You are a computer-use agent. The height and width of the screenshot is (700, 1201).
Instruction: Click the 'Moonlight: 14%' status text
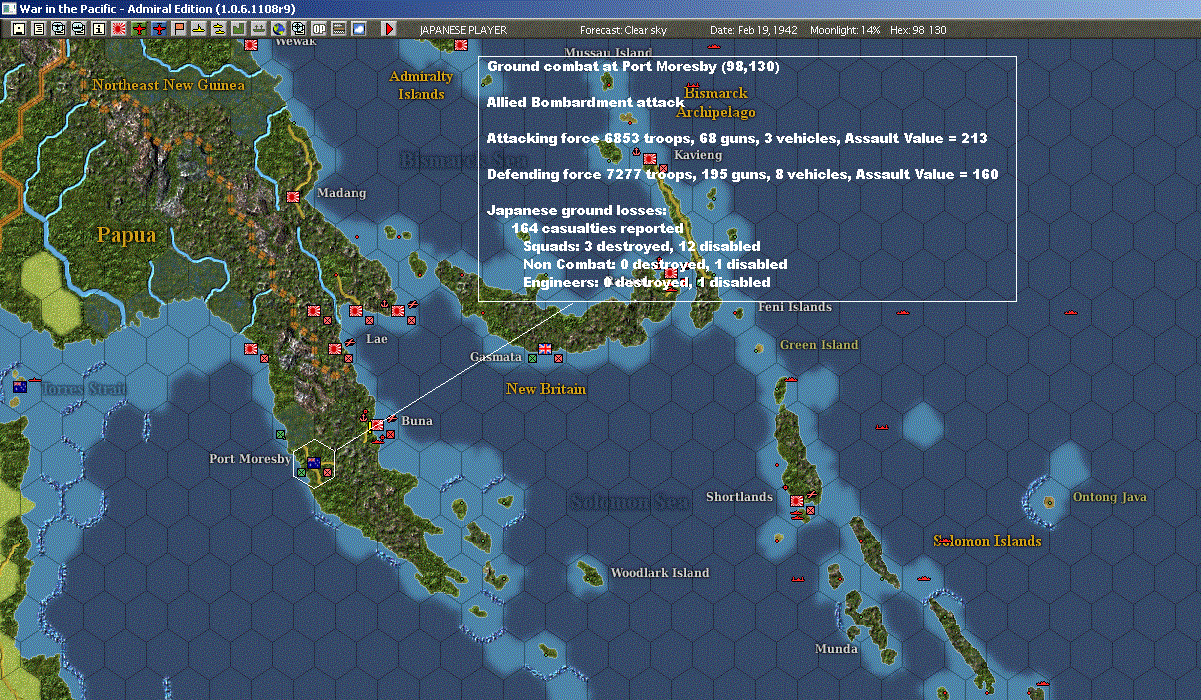845,30
